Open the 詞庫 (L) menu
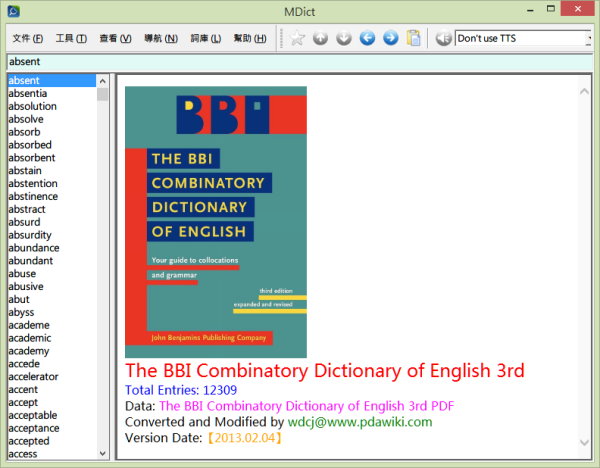Viewport: 600px width, 468px height. tap(206, 38)
